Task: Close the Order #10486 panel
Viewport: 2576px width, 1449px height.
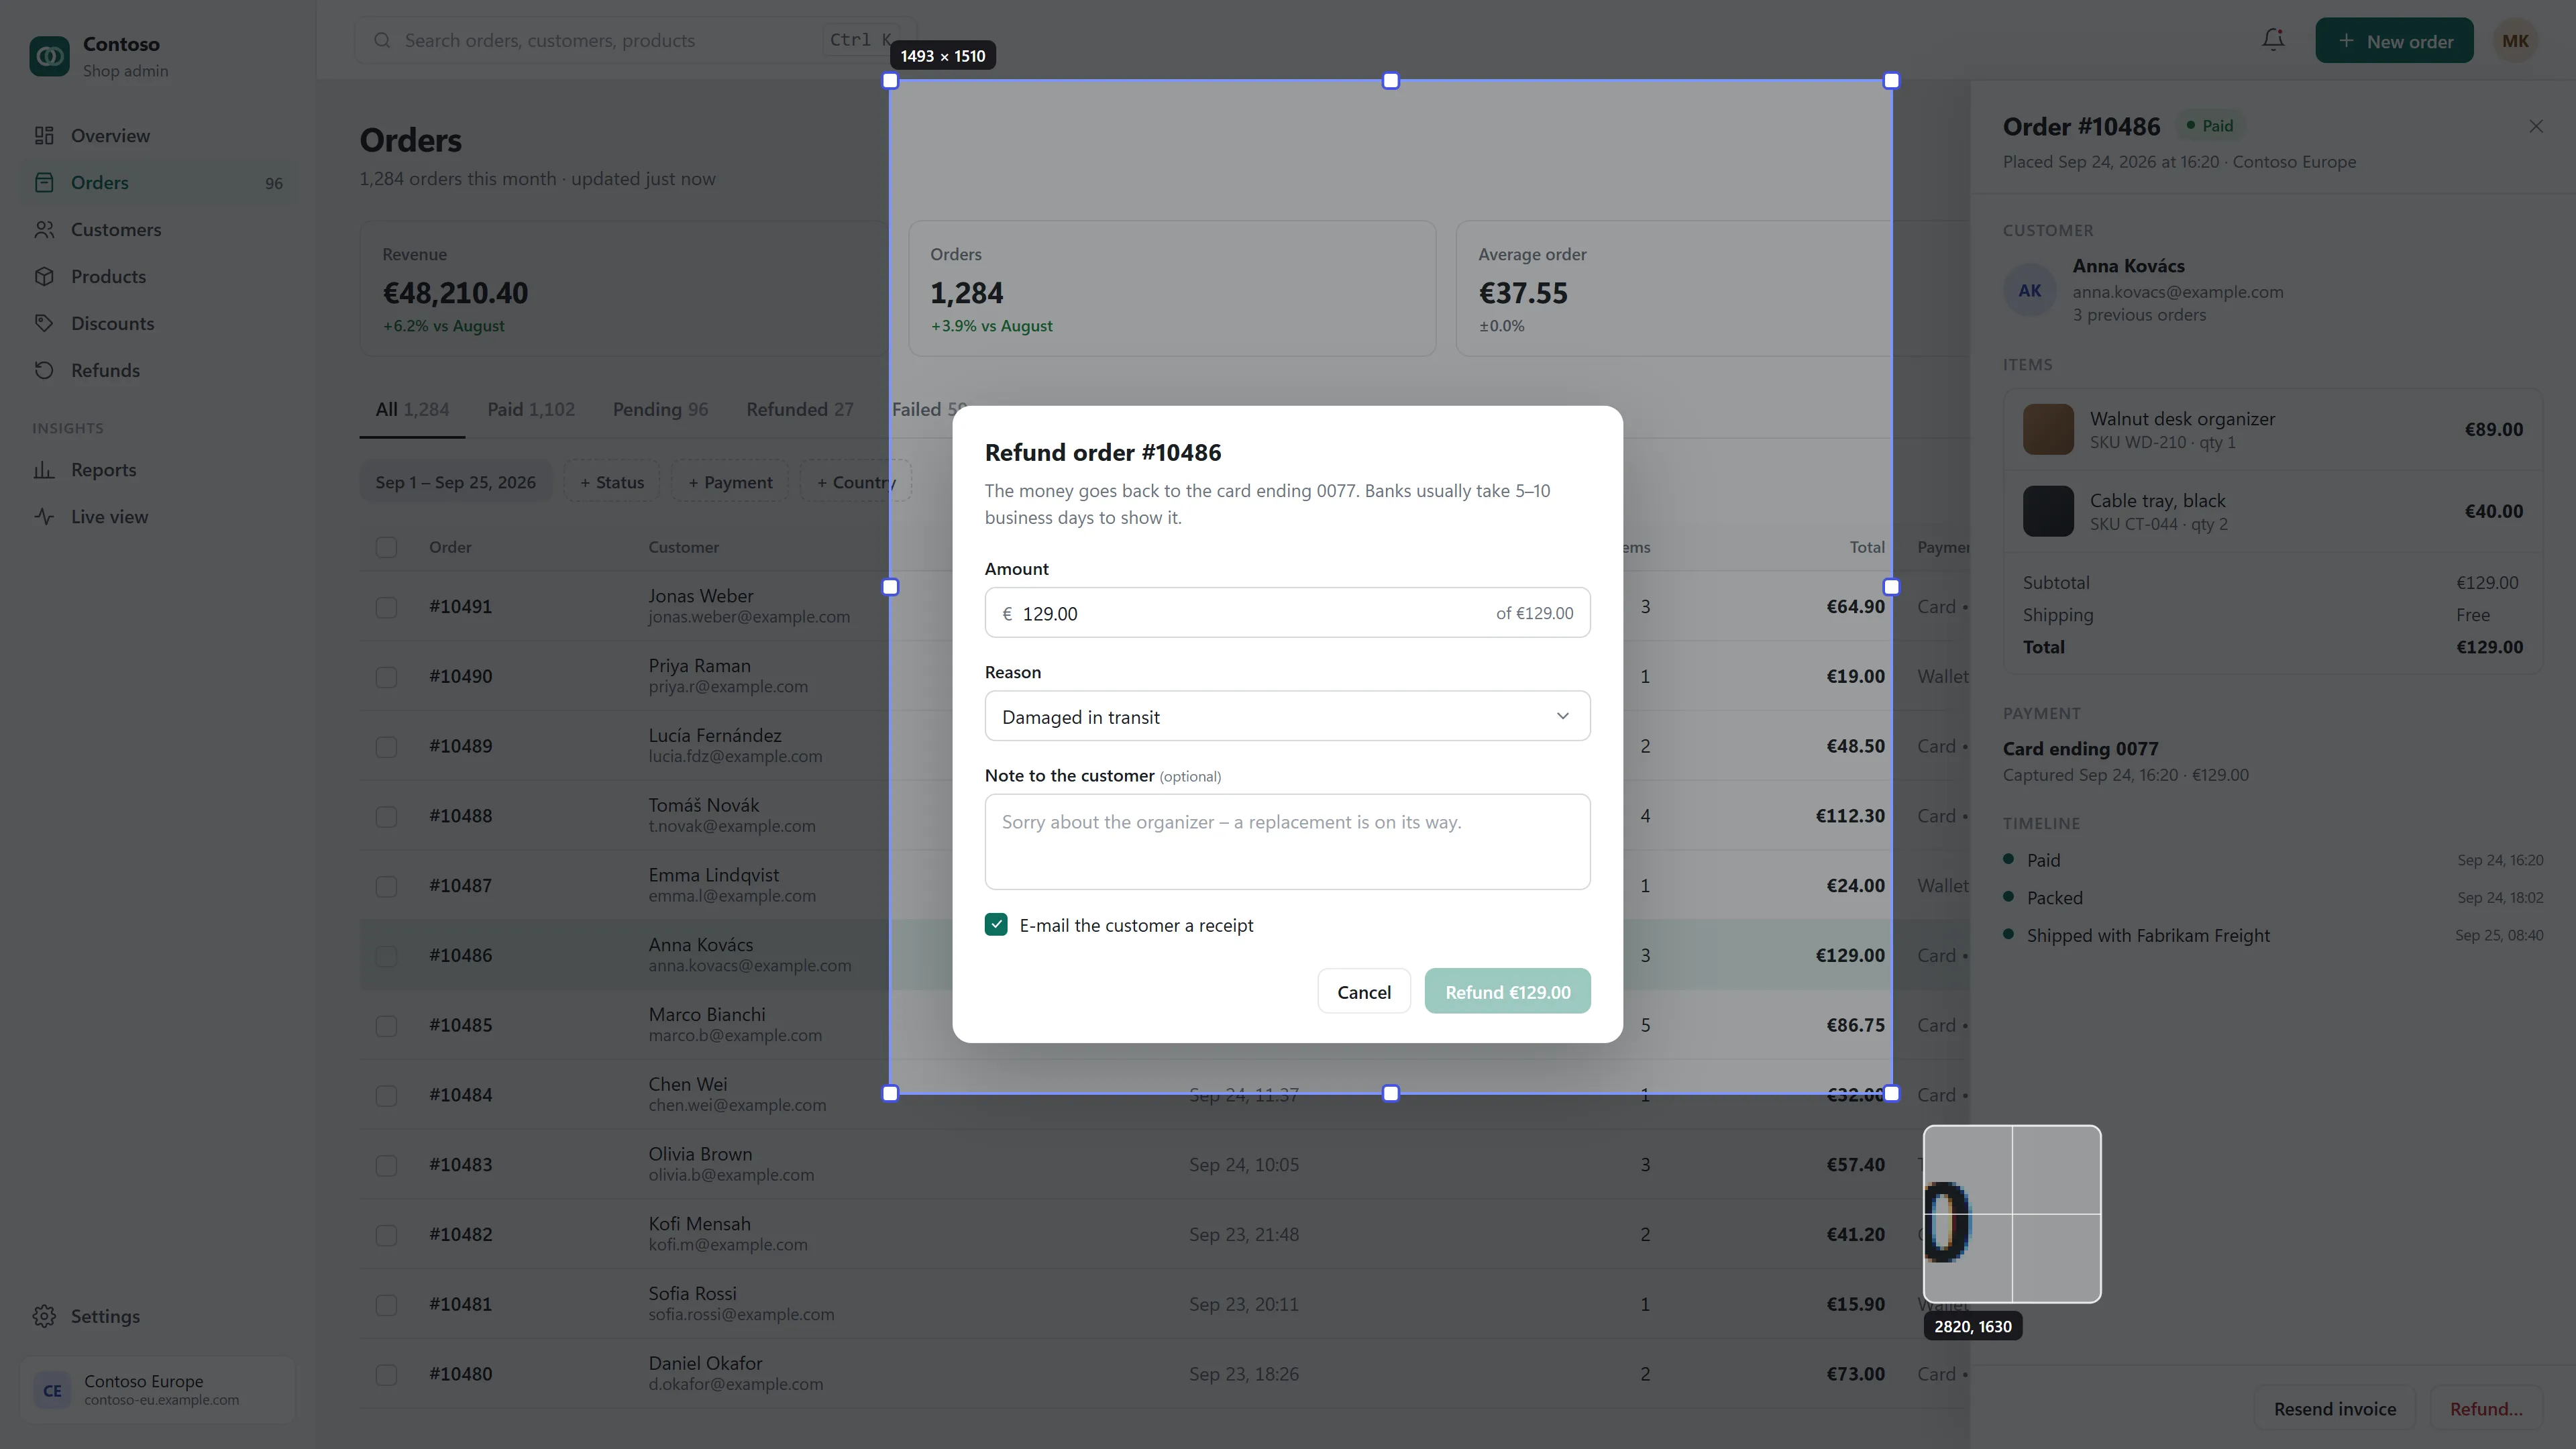Action: pyautogui.click(x=2536, y=126)
